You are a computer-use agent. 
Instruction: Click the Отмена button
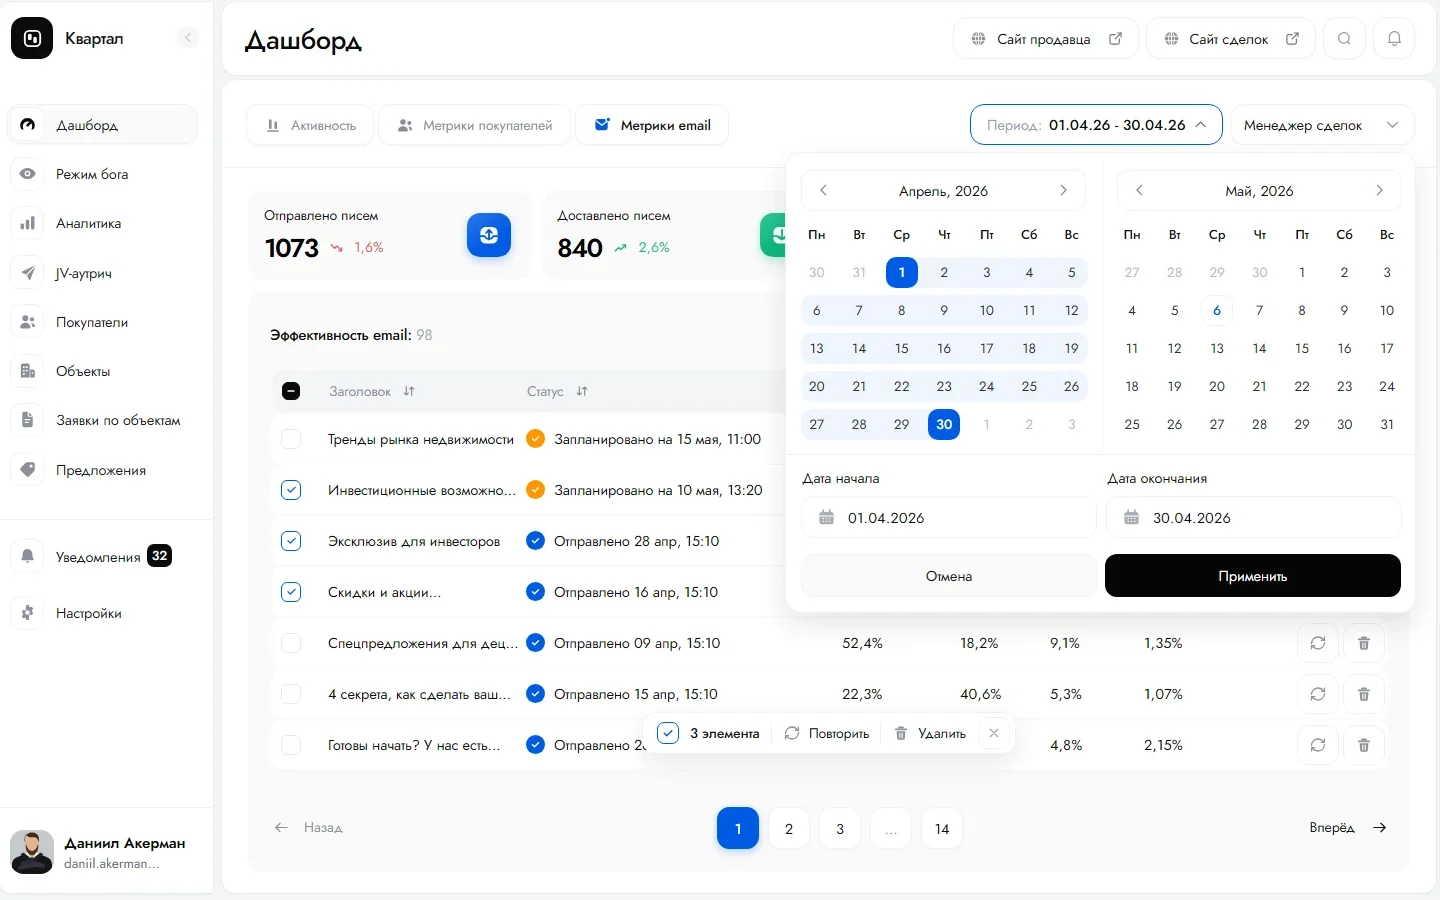(x=949, y=576)
